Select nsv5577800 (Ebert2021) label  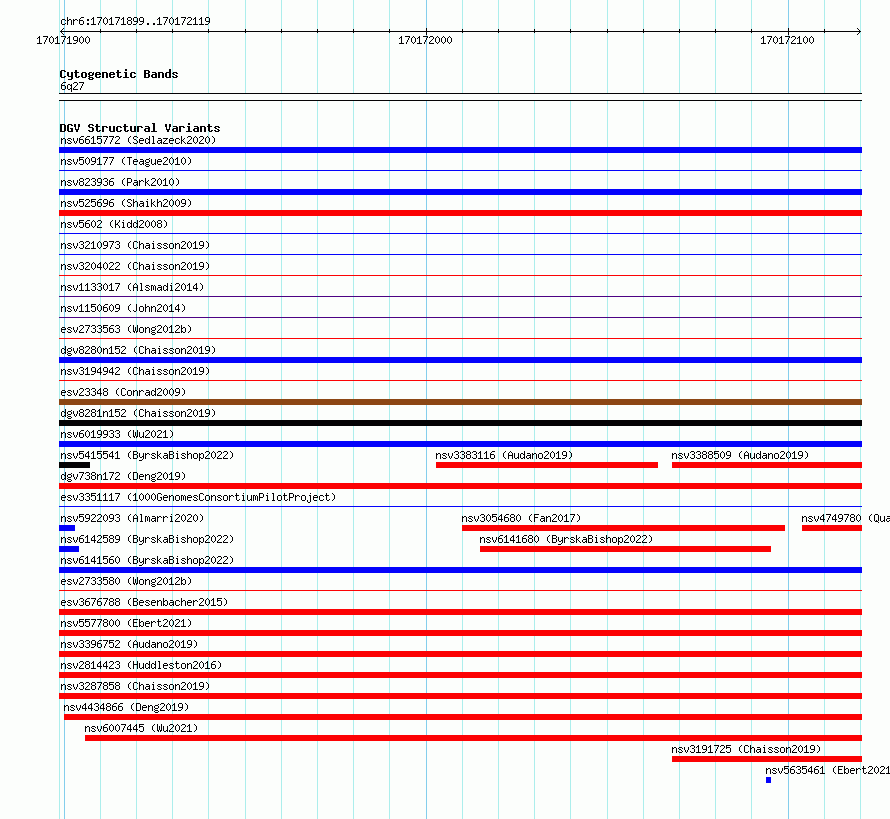[x=126, y=623]
